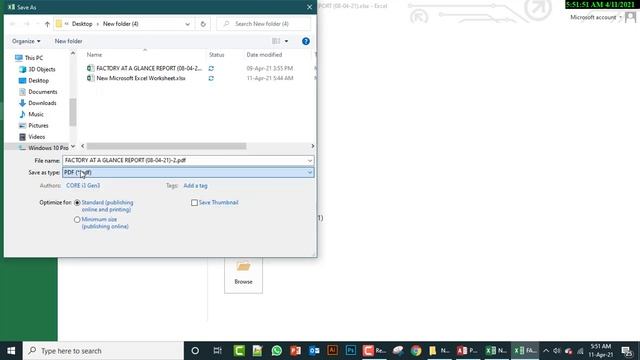Open Outlook from taskbar
This screenshot has height=360, width=640.
[314, 351]
